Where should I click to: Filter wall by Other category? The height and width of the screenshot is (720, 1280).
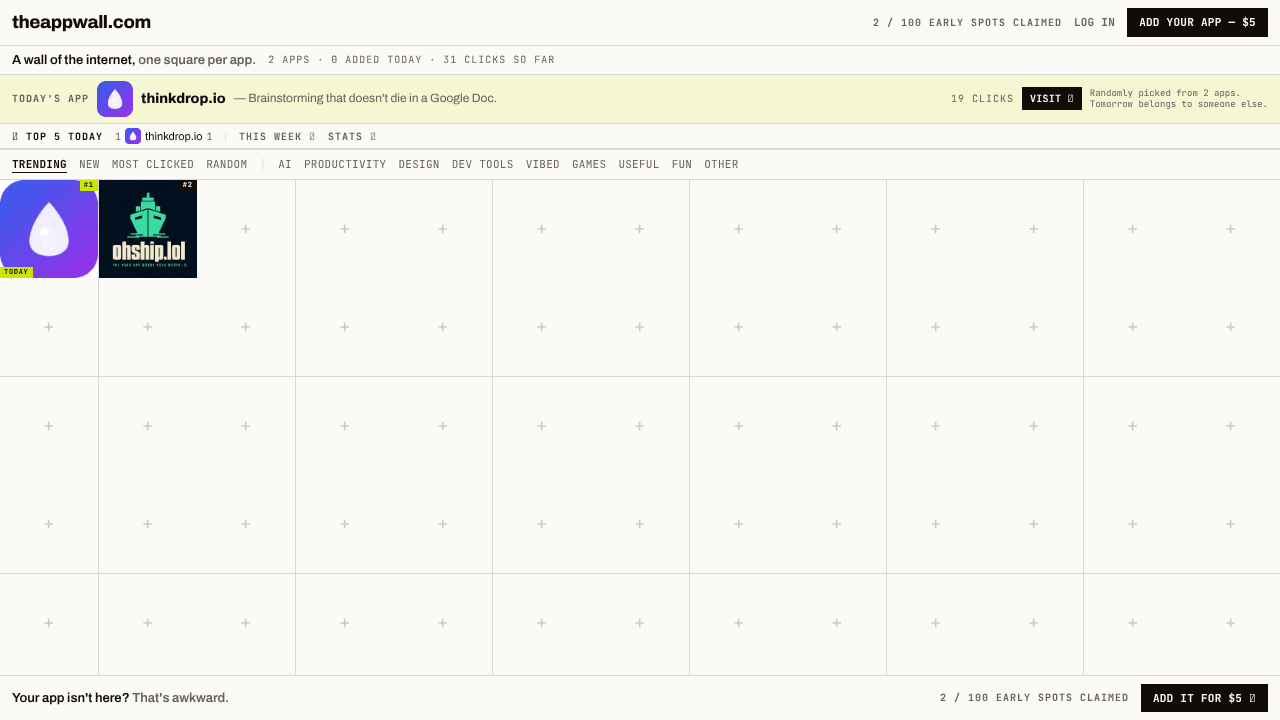721,164
